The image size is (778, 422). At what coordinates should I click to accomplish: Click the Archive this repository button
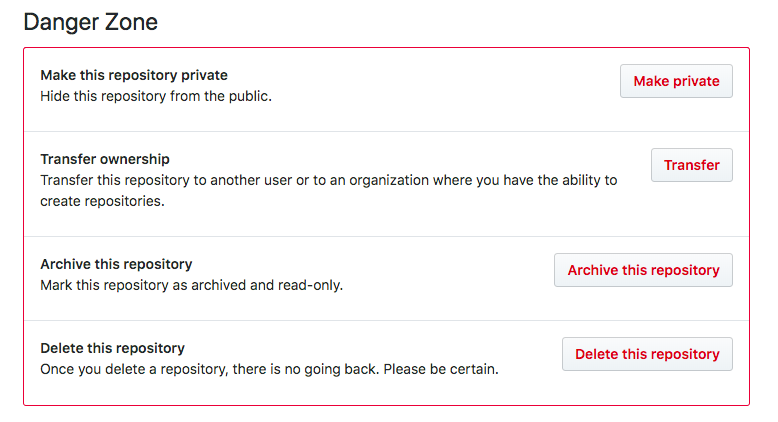click(x=643, y=270)
